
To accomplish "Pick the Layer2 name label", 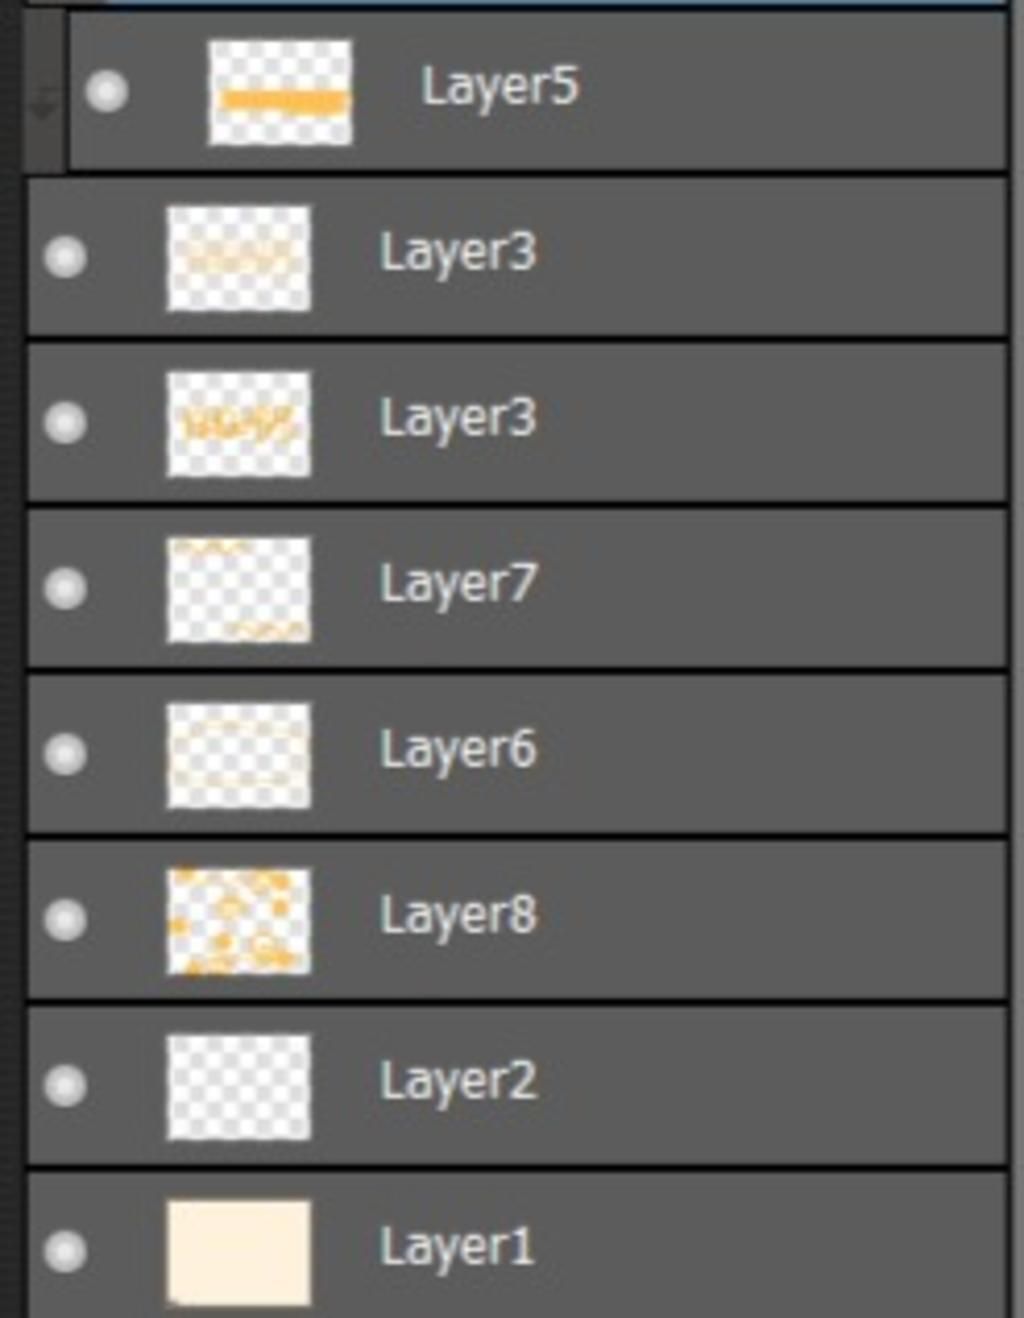I will [458, 1081].
